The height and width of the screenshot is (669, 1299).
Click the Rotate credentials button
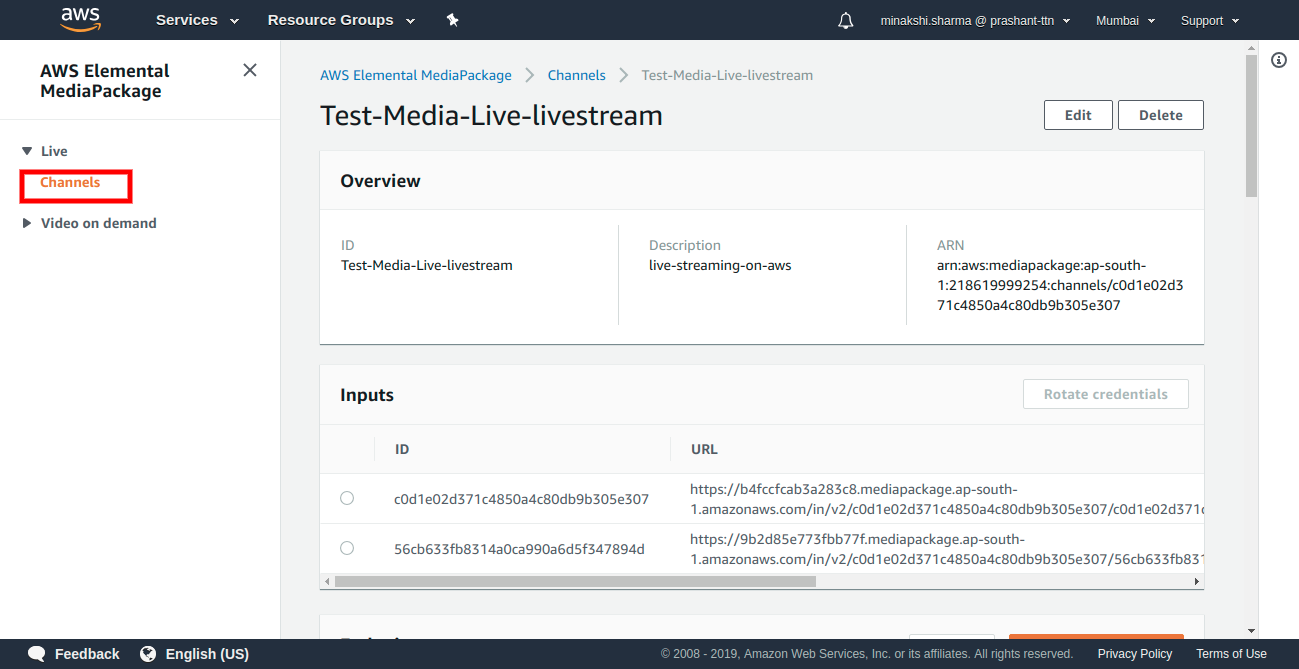click(1106, 394)
